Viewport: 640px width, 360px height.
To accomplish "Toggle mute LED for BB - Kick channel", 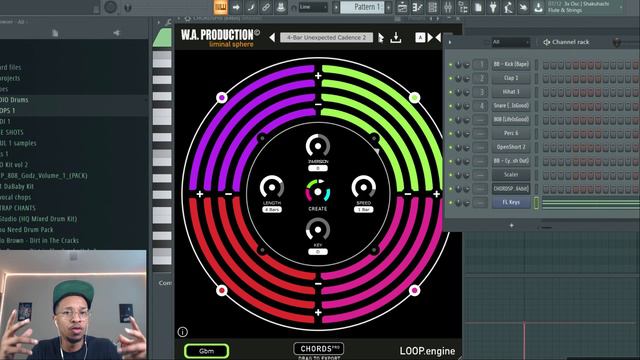I will click(x=451, y=64).
